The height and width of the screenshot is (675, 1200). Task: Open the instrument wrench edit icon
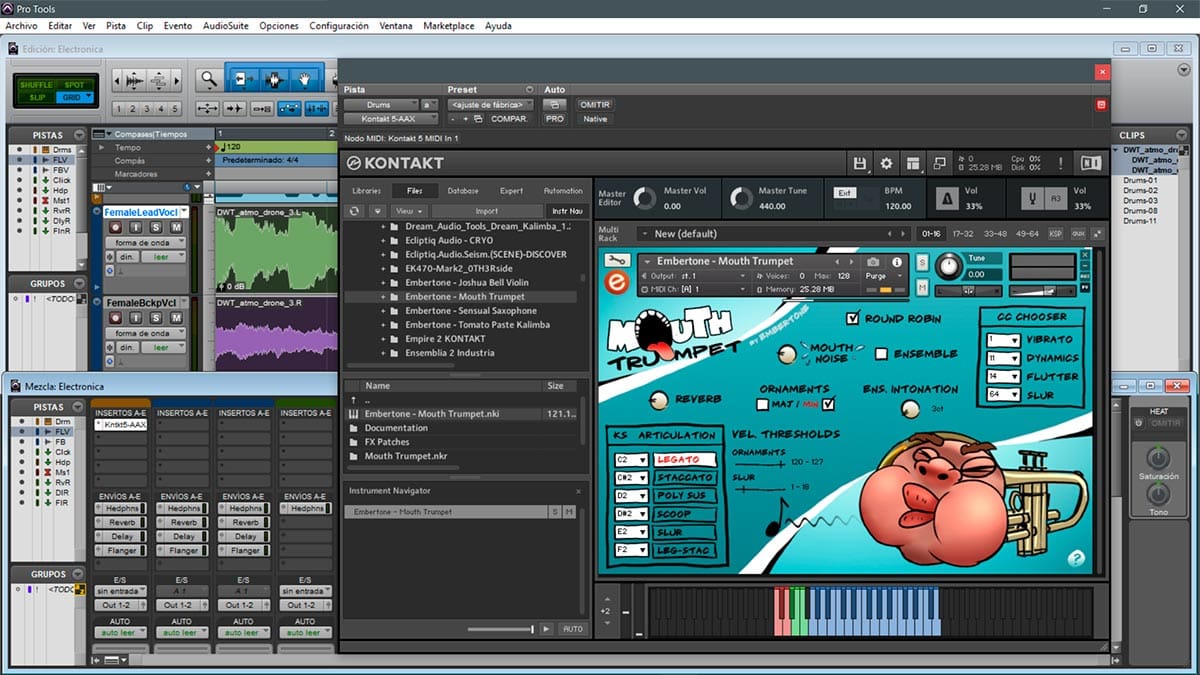617,261
